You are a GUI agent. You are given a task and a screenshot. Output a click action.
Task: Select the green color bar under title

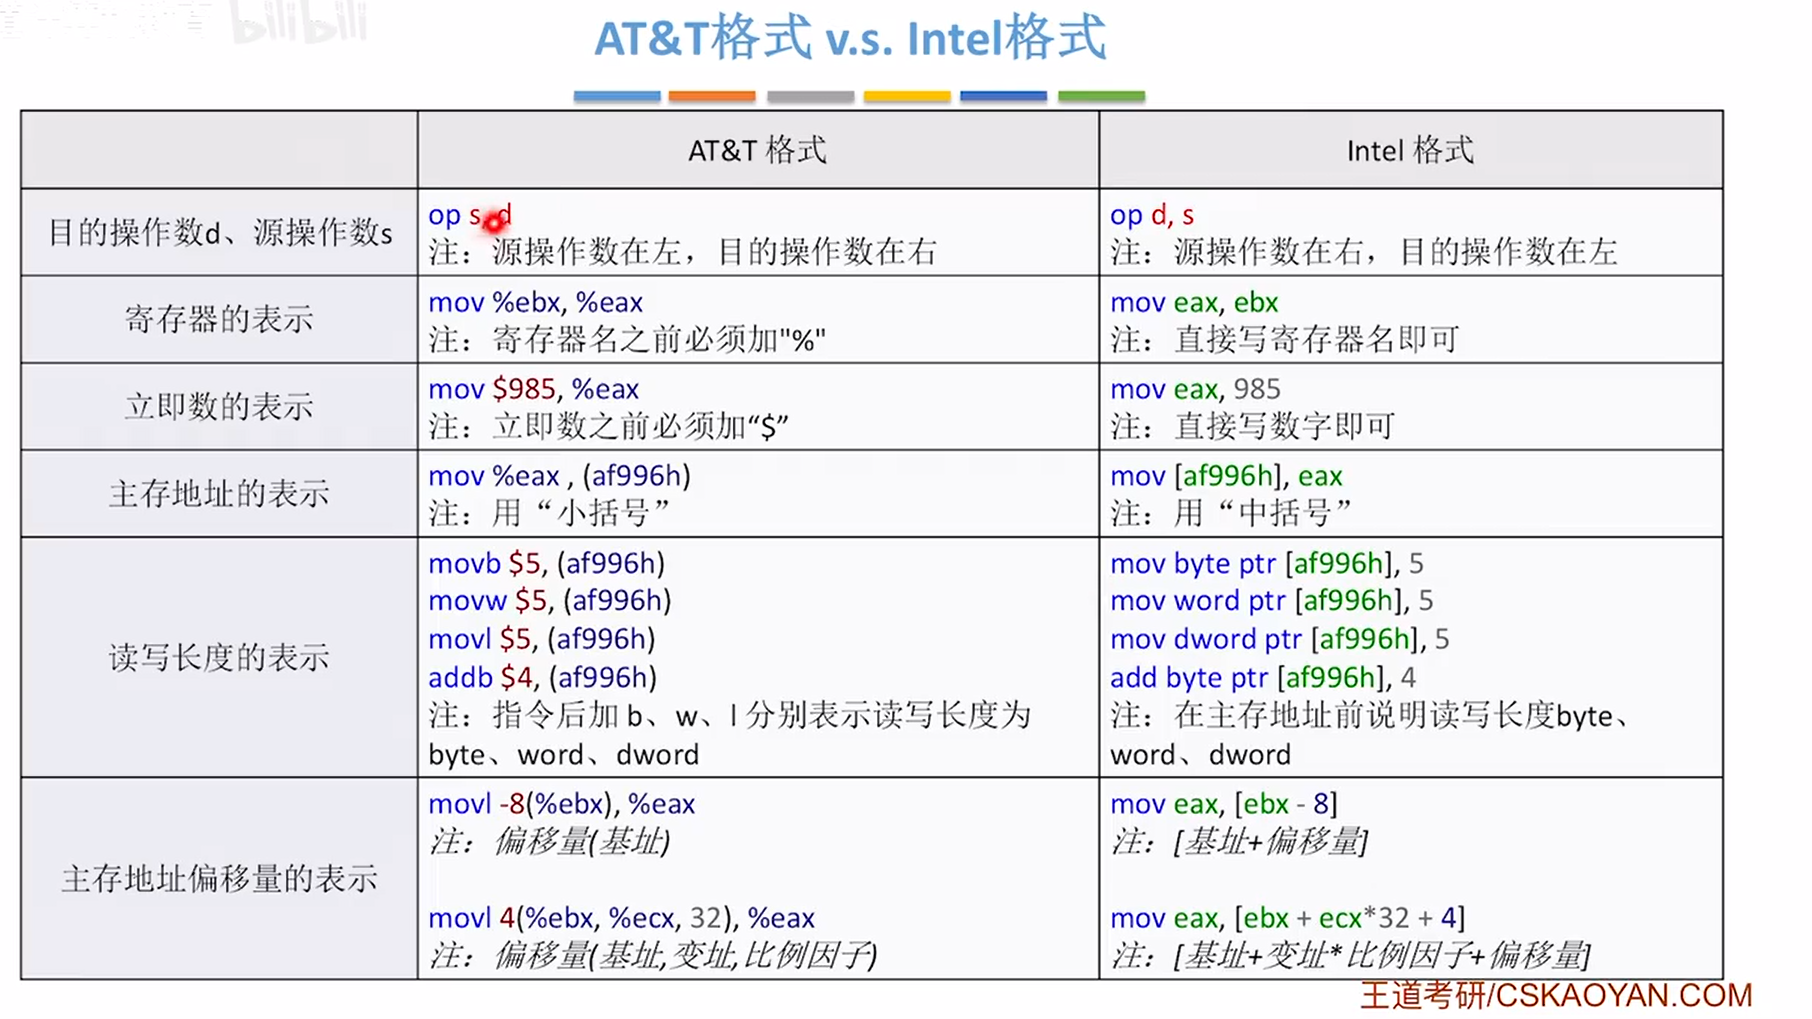click(x=1101, y=96)
